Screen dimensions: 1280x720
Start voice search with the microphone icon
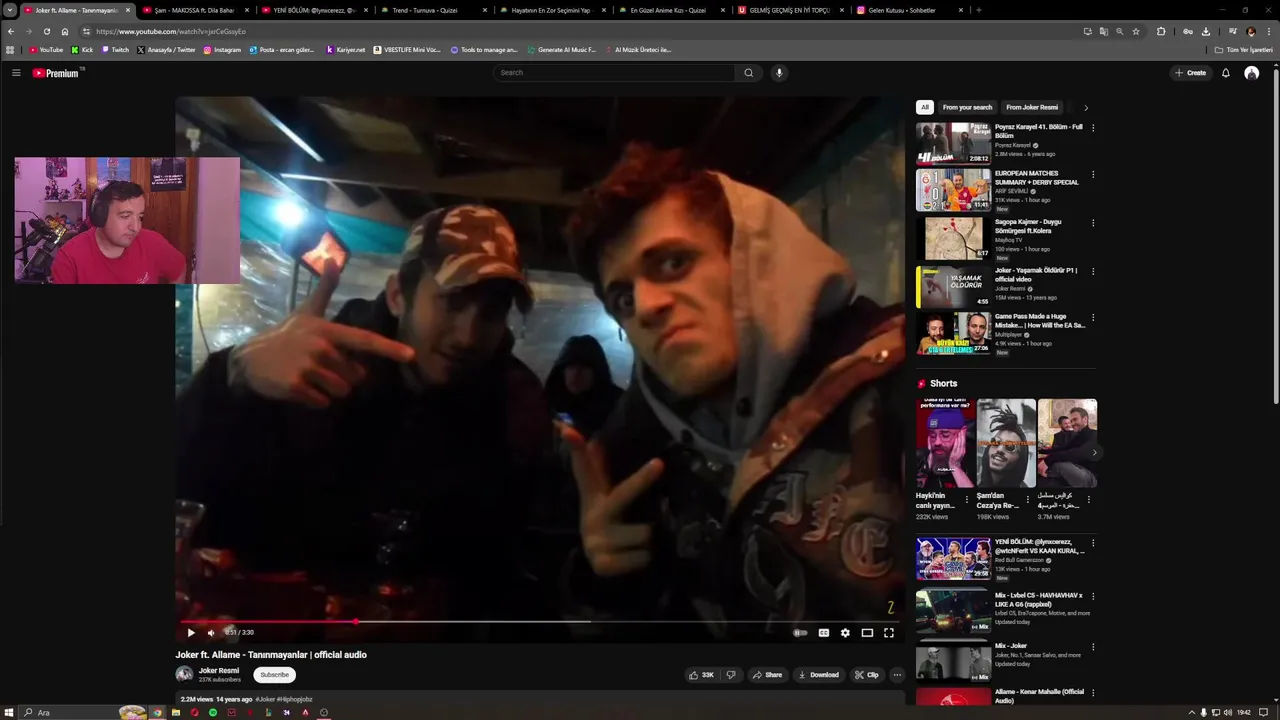point(779,73)
